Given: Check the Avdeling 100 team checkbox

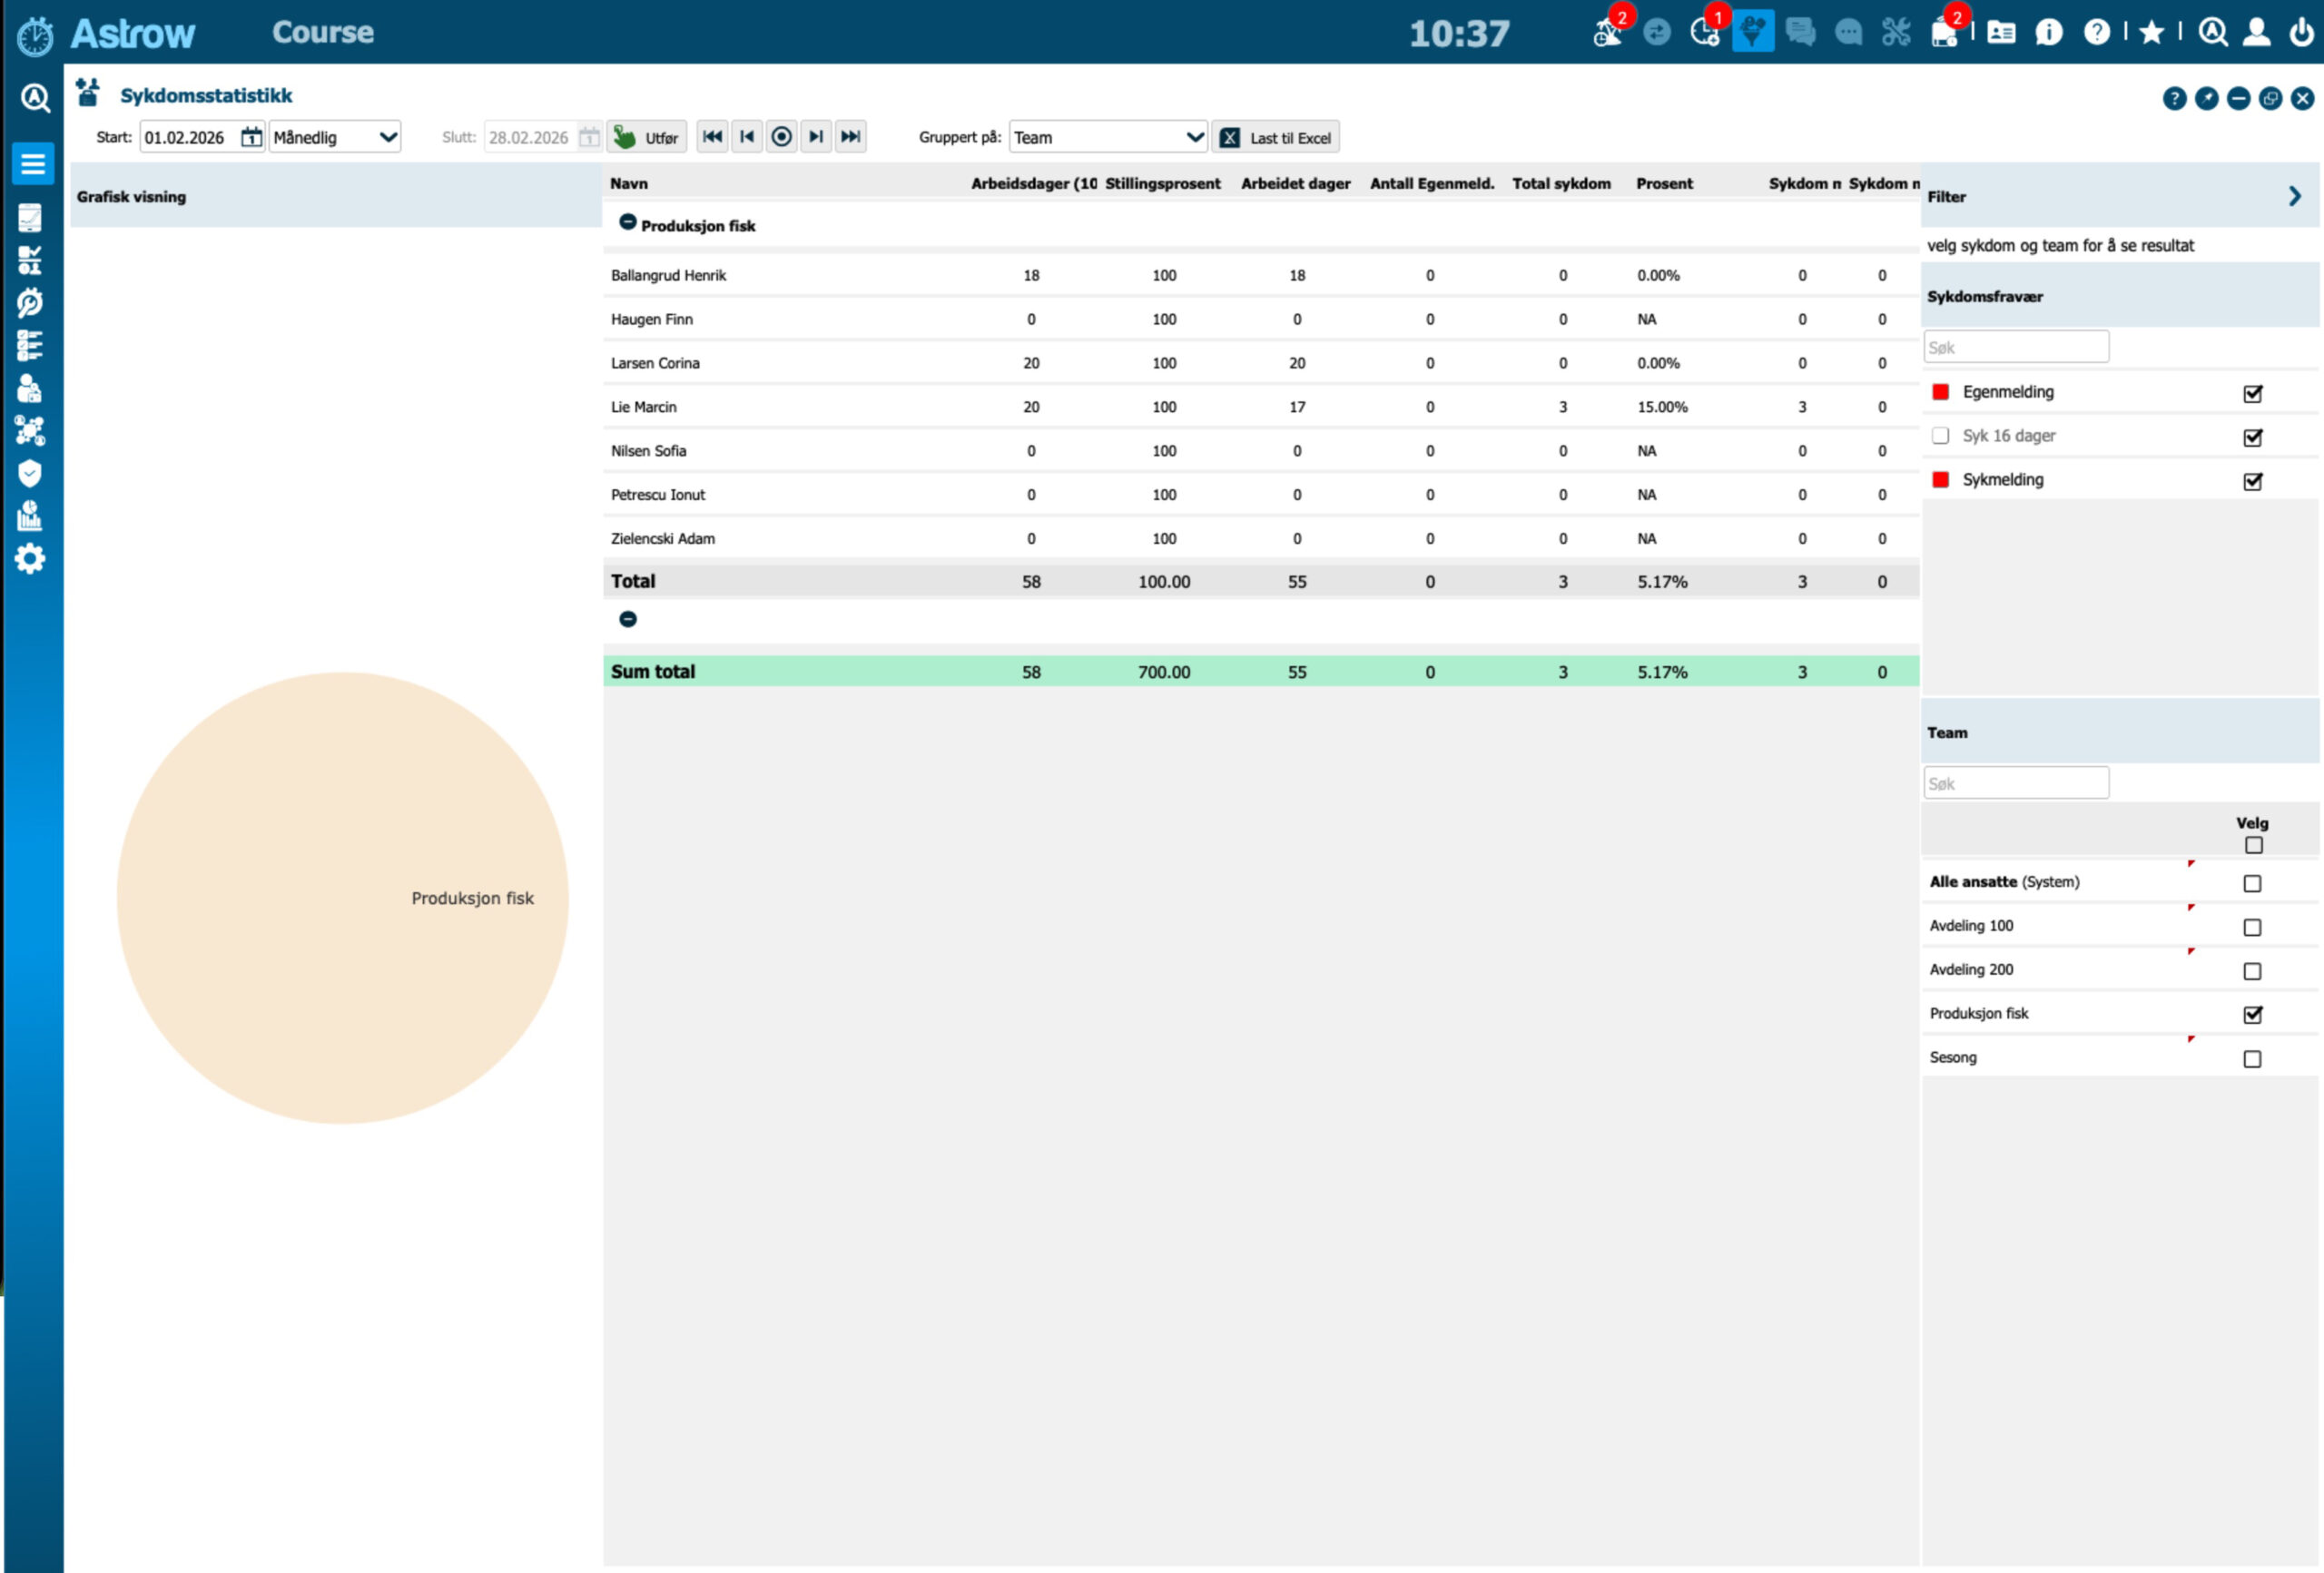Looking at the screenshot, I should 2252,927.
